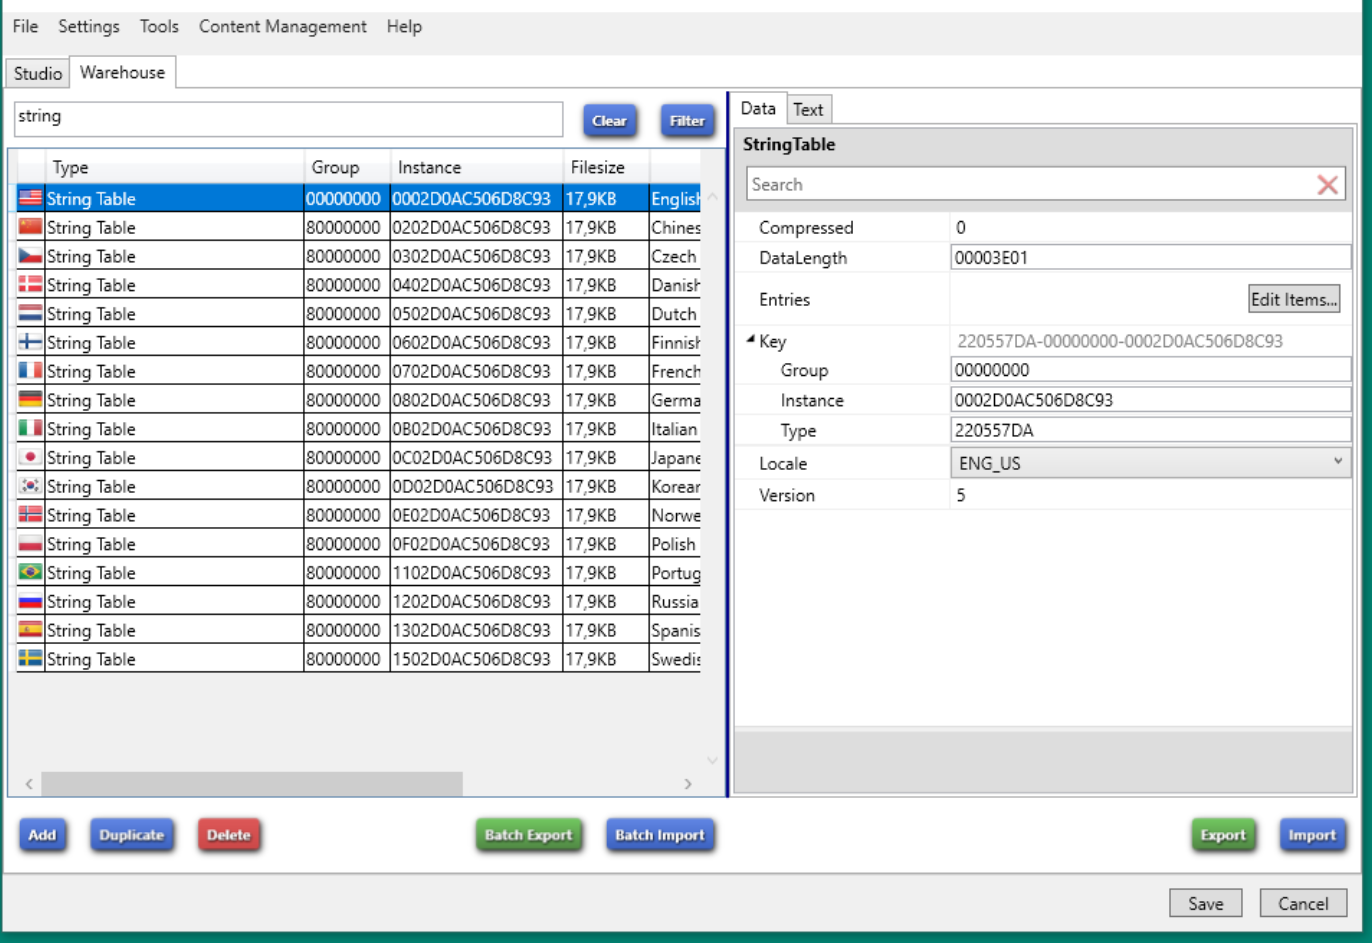1372x943 pixels.
Task: Open the Help menu
Action: pos(404,27)
